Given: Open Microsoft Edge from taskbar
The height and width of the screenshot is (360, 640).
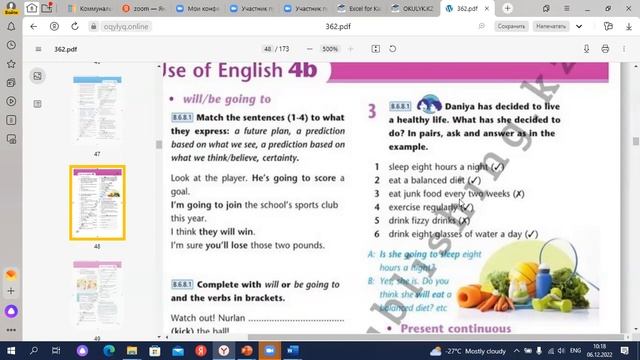Looking at the screenshot, I should 109,351.
